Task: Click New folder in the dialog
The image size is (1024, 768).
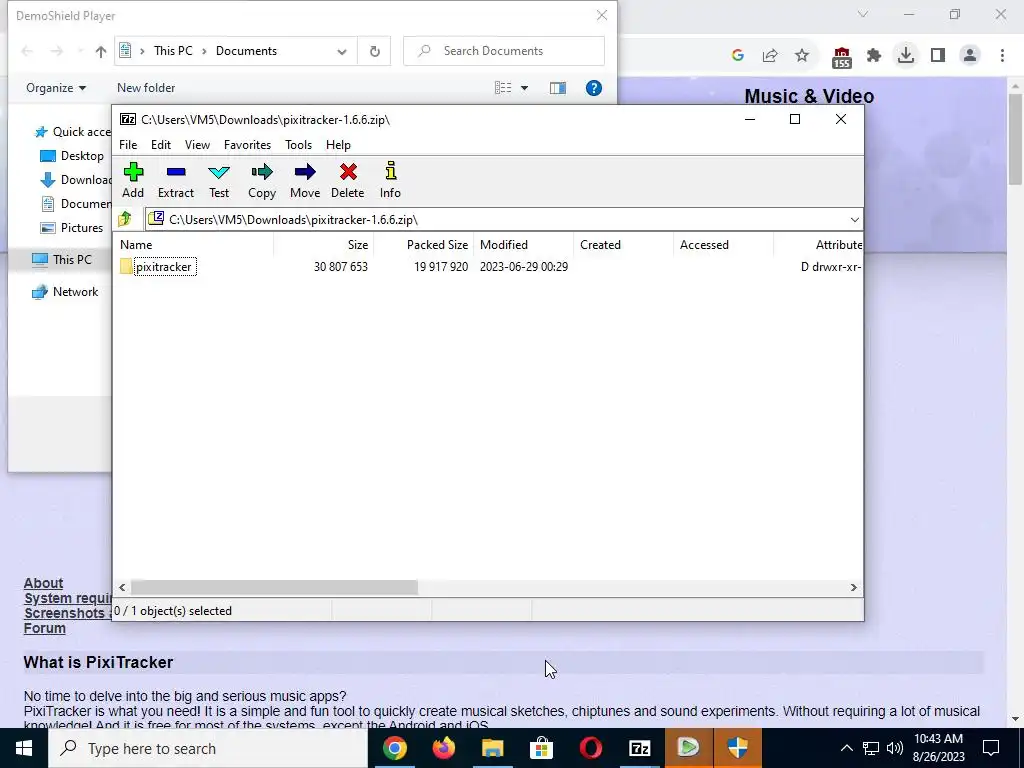Action: pos(146,88)
